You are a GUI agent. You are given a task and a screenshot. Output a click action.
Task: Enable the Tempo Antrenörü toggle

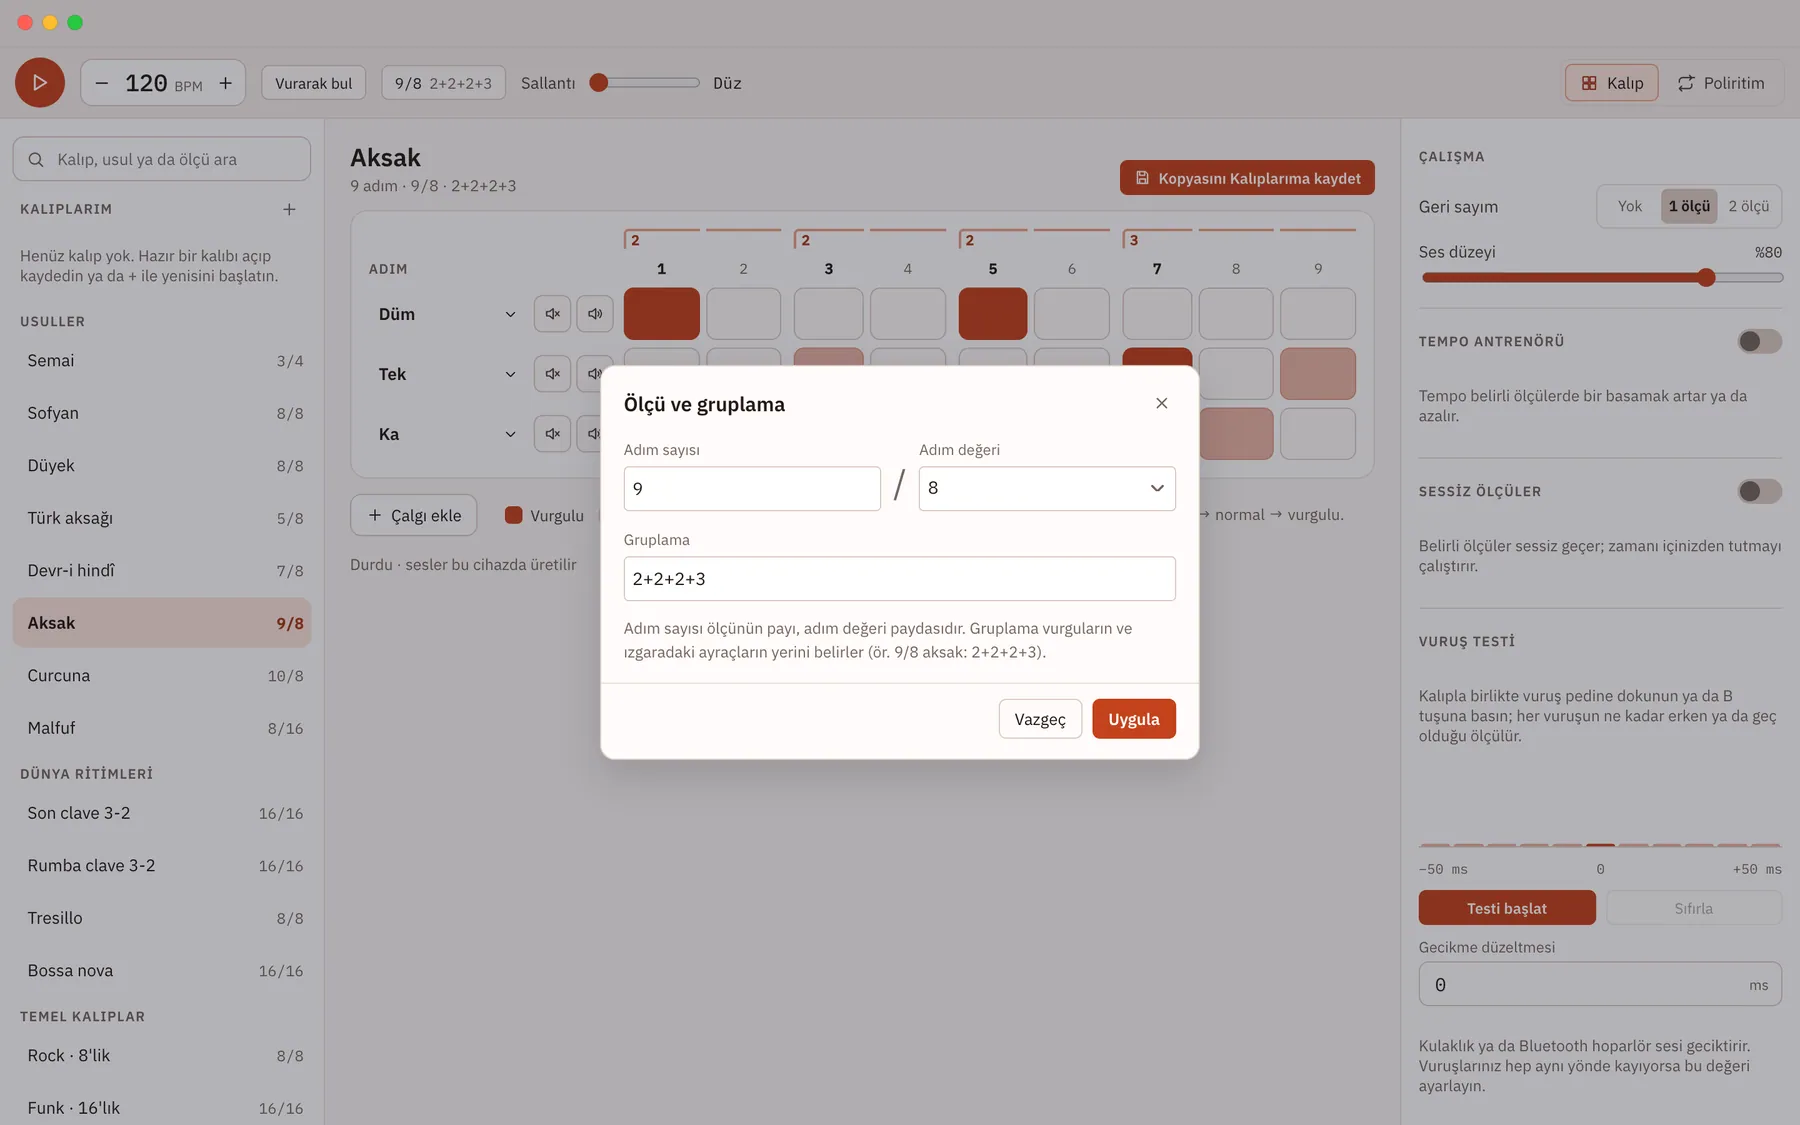(1759, 342)
